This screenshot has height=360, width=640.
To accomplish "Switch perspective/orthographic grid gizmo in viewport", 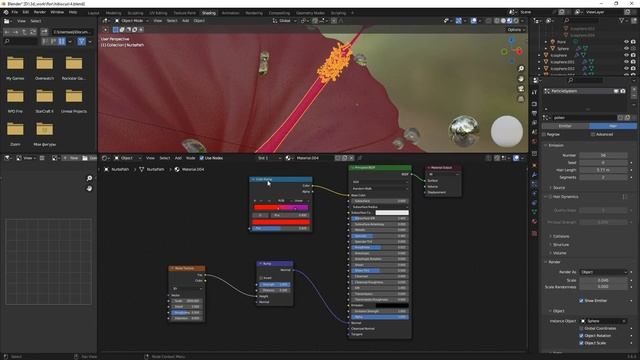I will pos(521,99).
